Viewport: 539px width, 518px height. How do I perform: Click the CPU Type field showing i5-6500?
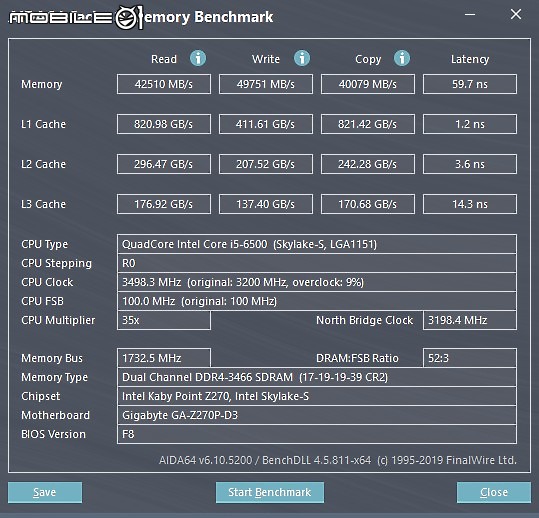tap(317, 244)
